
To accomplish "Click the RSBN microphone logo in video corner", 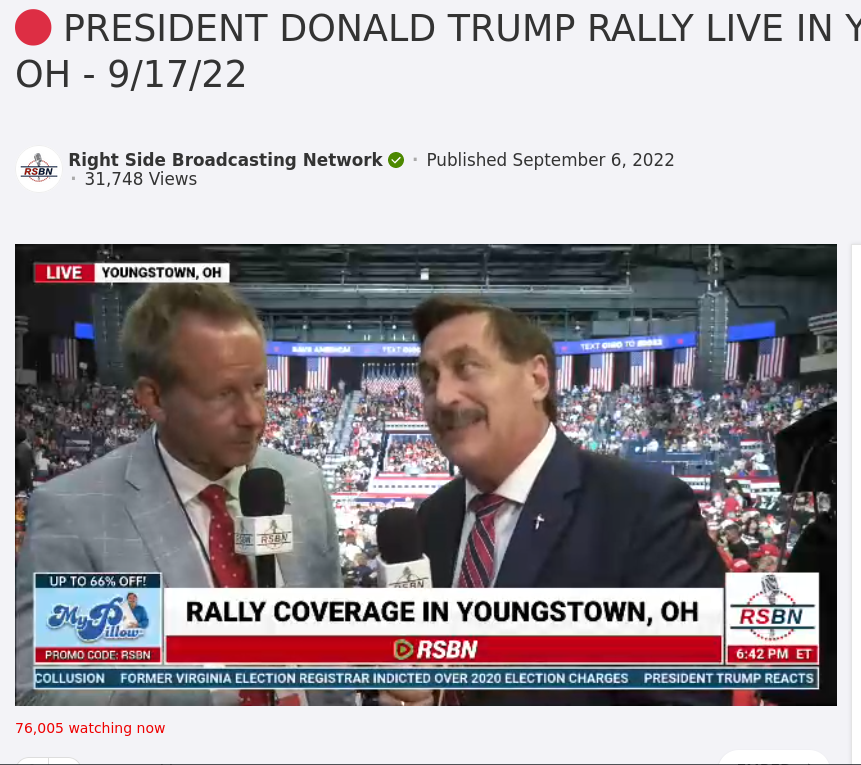I will (771, 609).
